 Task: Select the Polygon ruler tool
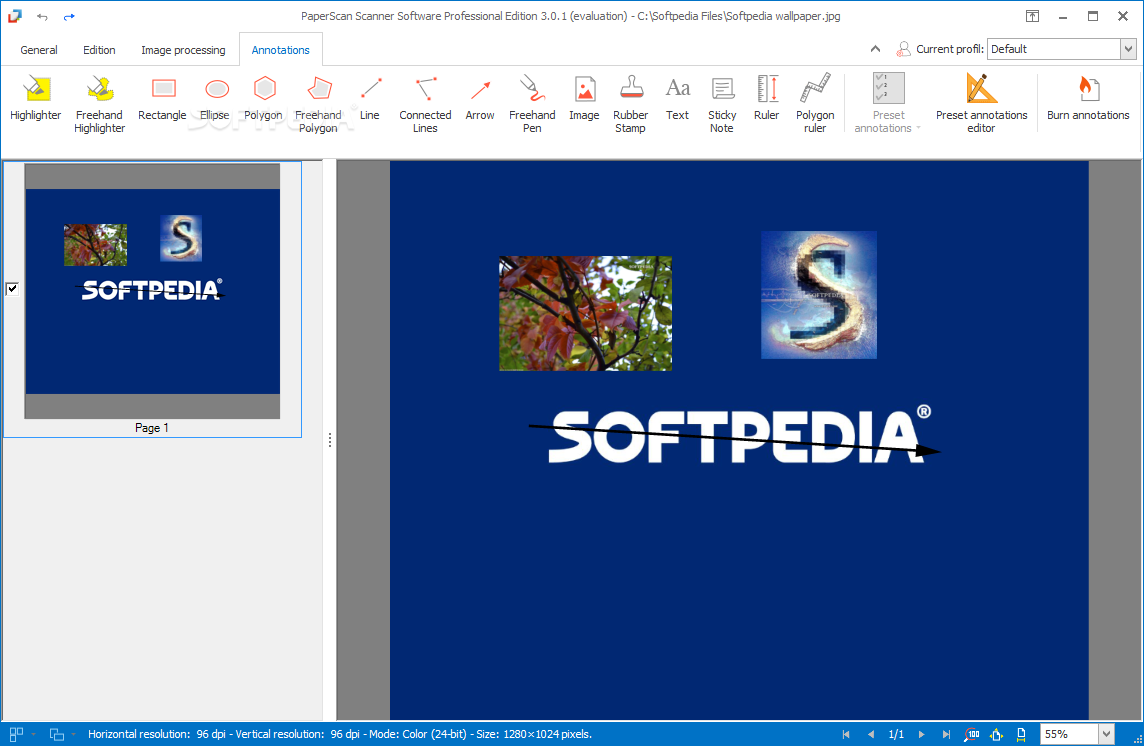click(815, 104)
